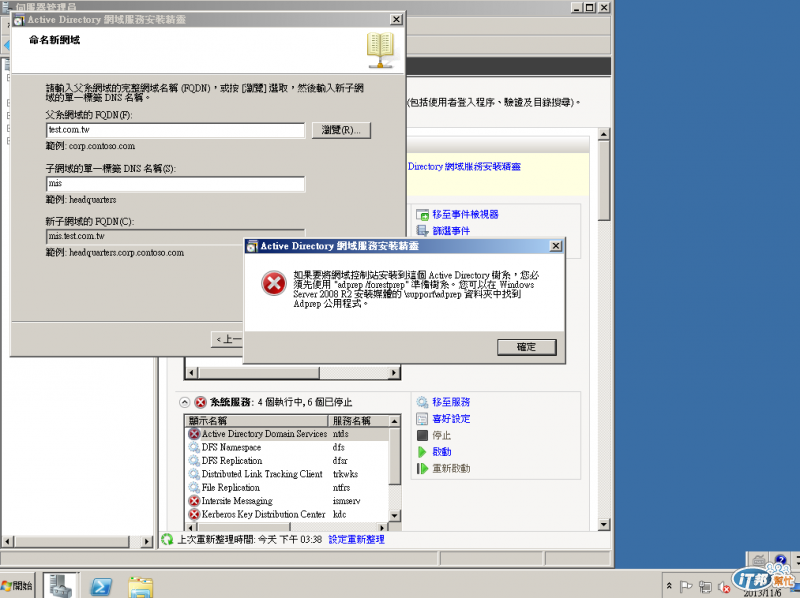The height and width of the screenshot is (598, 800).
Task: Click the 顯示名稱 column header
Action: (257, 421)
